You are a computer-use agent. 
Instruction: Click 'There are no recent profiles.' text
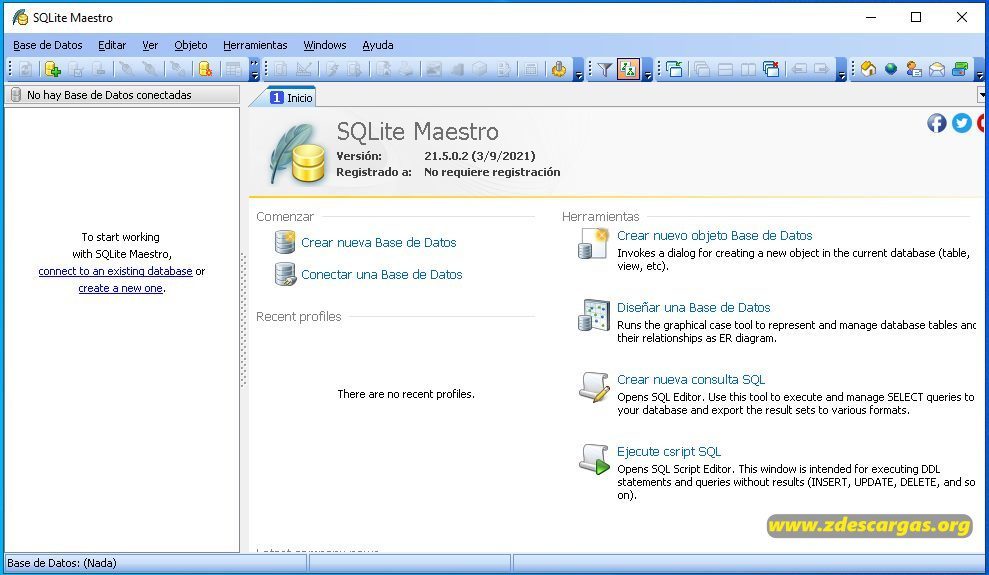(406, 394)
